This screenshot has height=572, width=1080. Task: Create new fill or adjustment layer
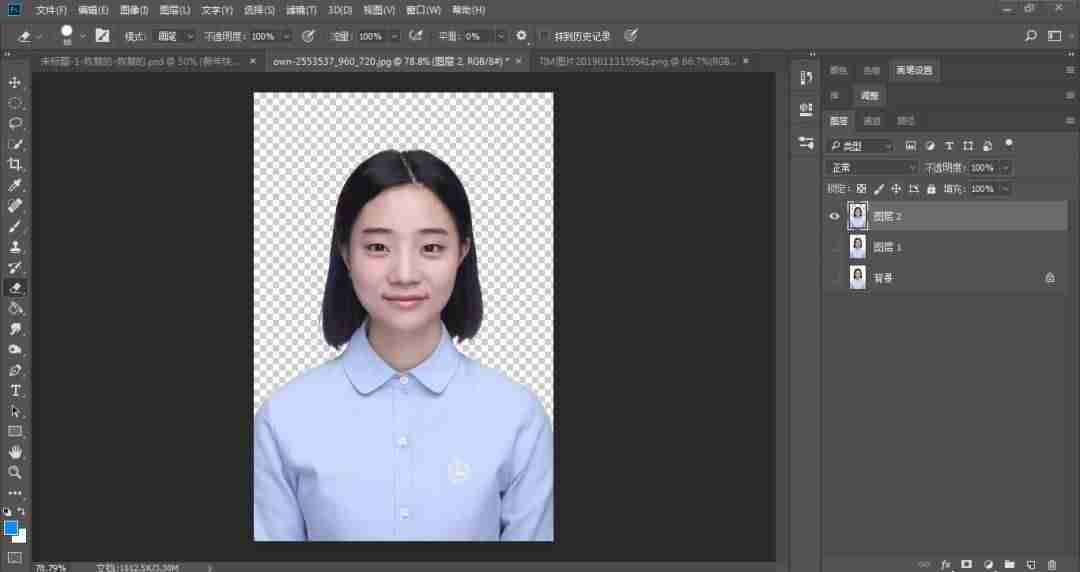[988, 564]
